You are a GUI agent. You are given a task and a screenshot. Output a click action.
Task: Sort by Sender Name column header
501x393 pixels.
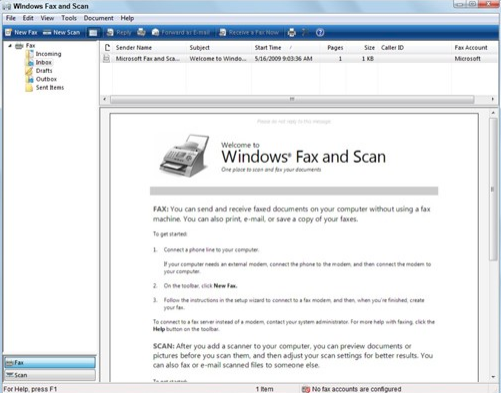[x=149, y=48]
